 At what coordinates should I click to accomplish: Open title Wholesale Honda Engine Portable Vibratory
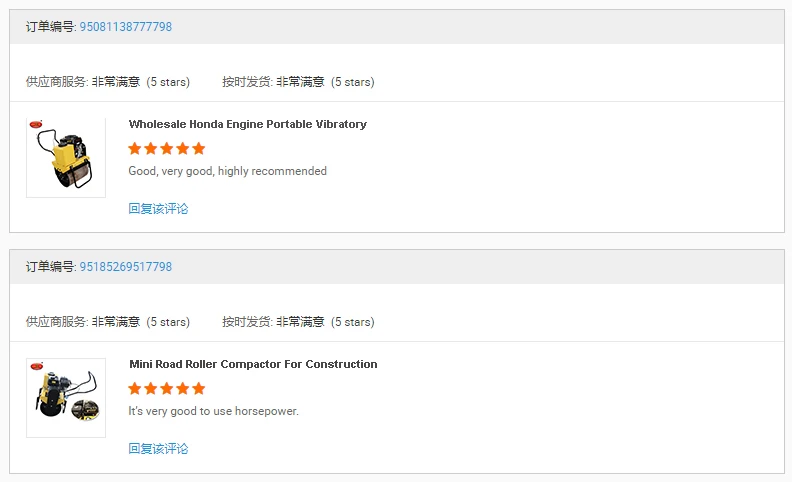[x=248, y=124]
